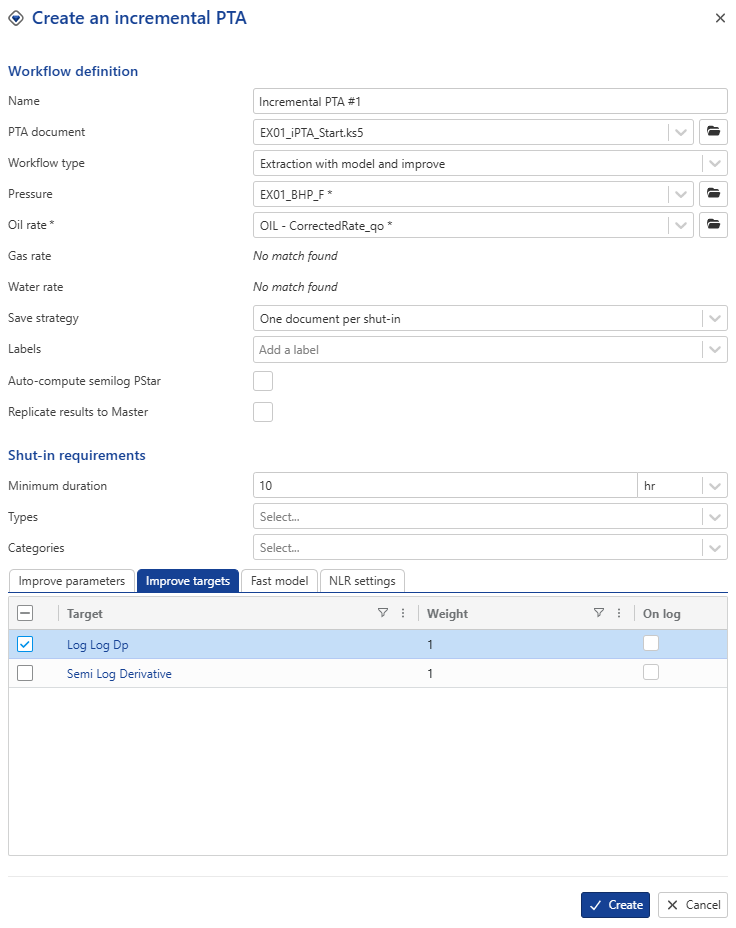Open the Save strategy dropdown
736x928 pixels.
[x=714, y=318]
